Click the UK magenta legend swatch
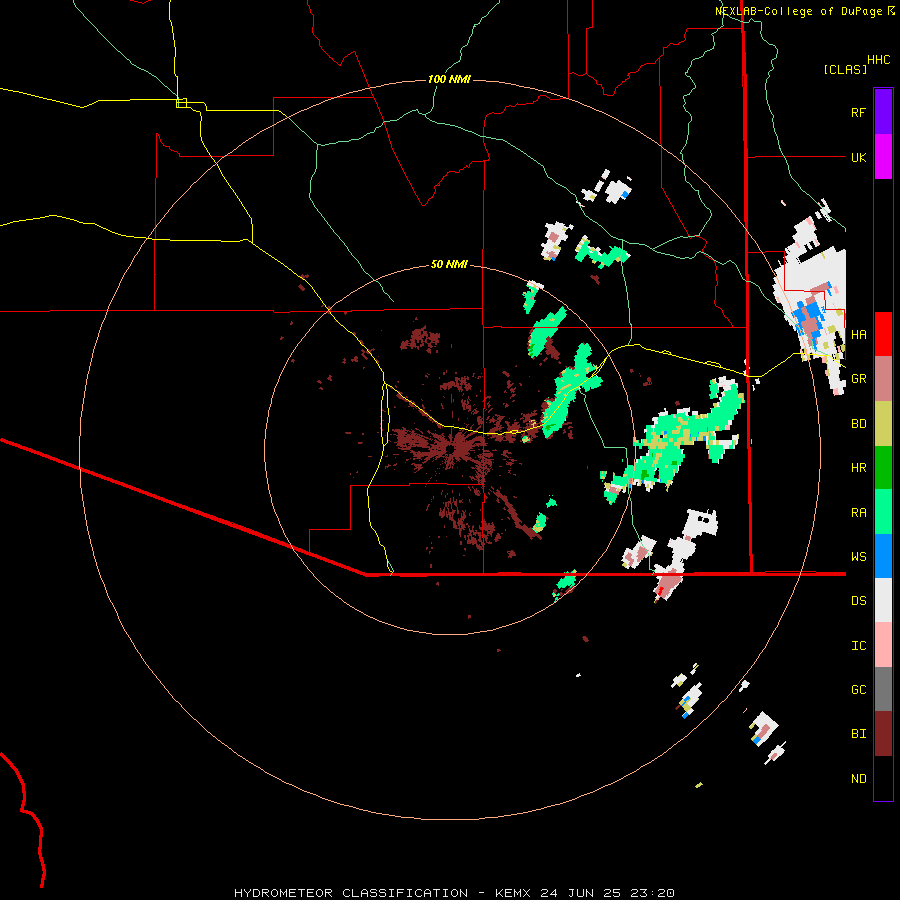Viewport: 900px width, 900px height. click(883, 157)
